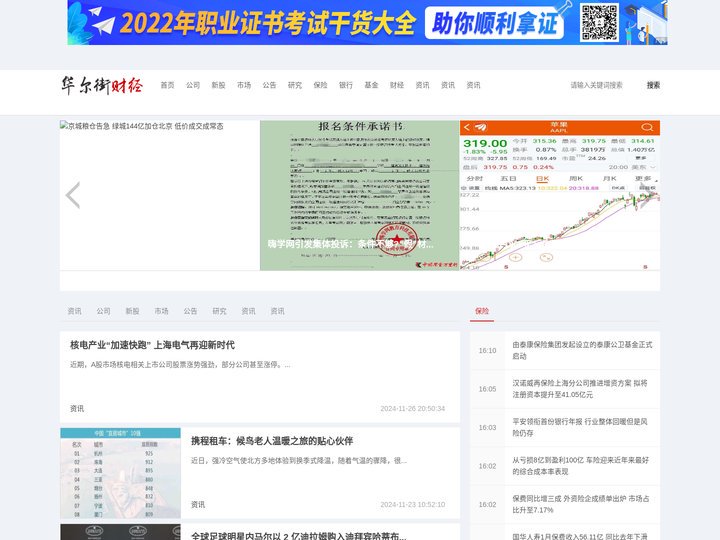This screenshot has height=540, width=720.
Task: Click 资讯 tag under the 携程租车 article
Action: (x=198, y=504)
